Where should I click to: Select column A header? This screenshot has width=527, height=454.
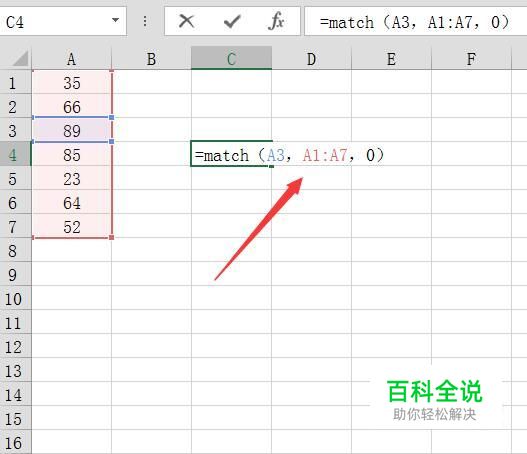[71, 58]
